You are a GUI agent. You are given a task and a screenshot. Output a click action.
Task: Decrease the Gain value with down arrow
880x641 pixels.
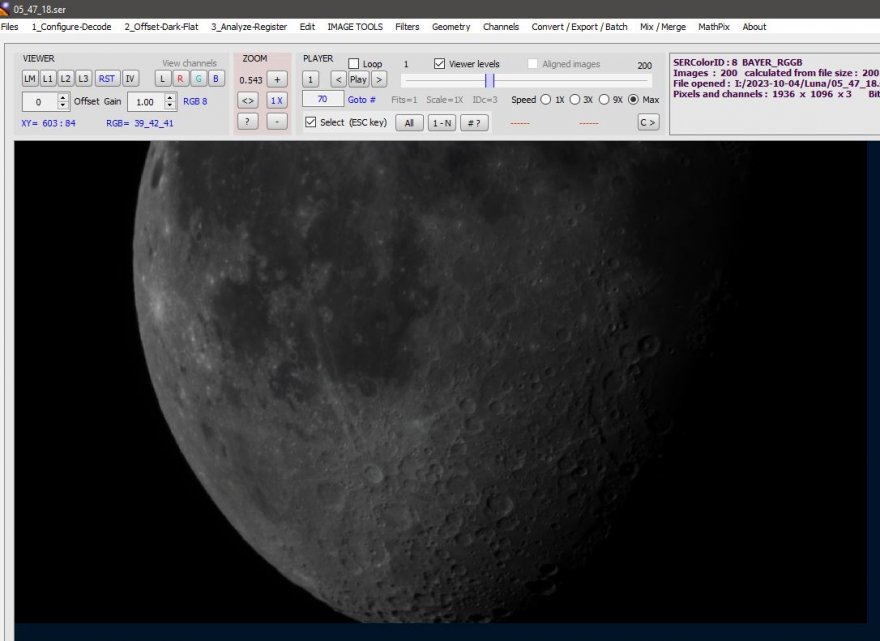(170, 106)
